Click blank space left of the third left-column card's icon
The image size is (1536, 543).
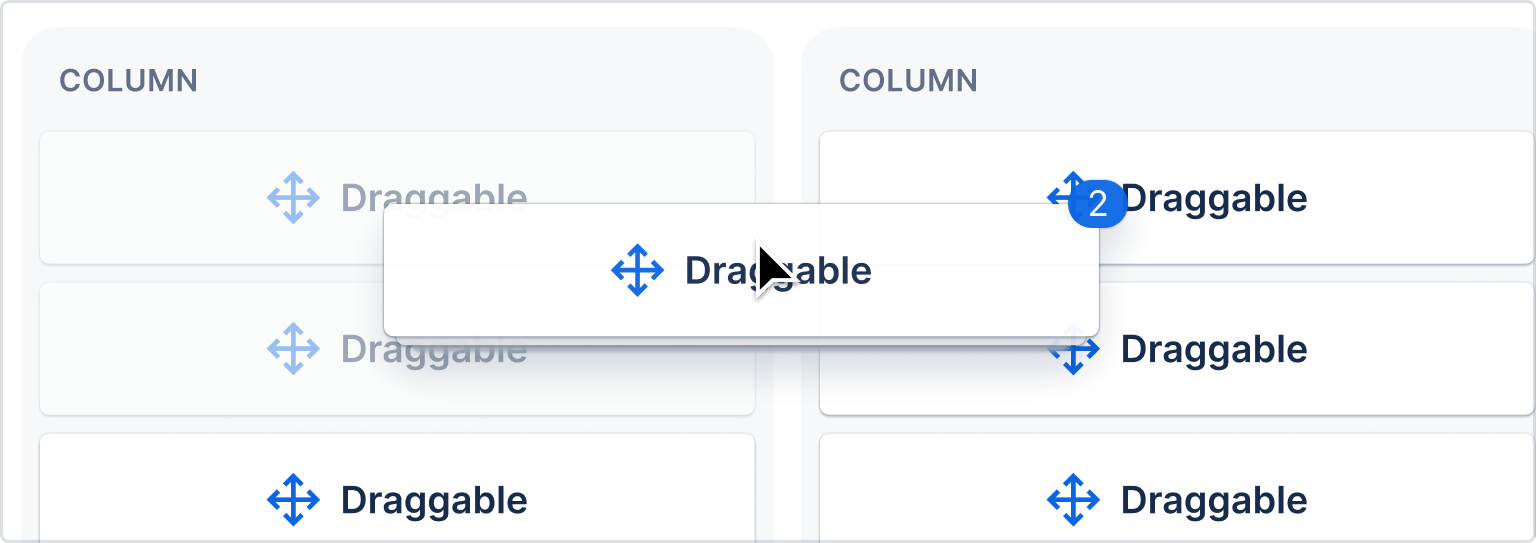click(150, 500)
